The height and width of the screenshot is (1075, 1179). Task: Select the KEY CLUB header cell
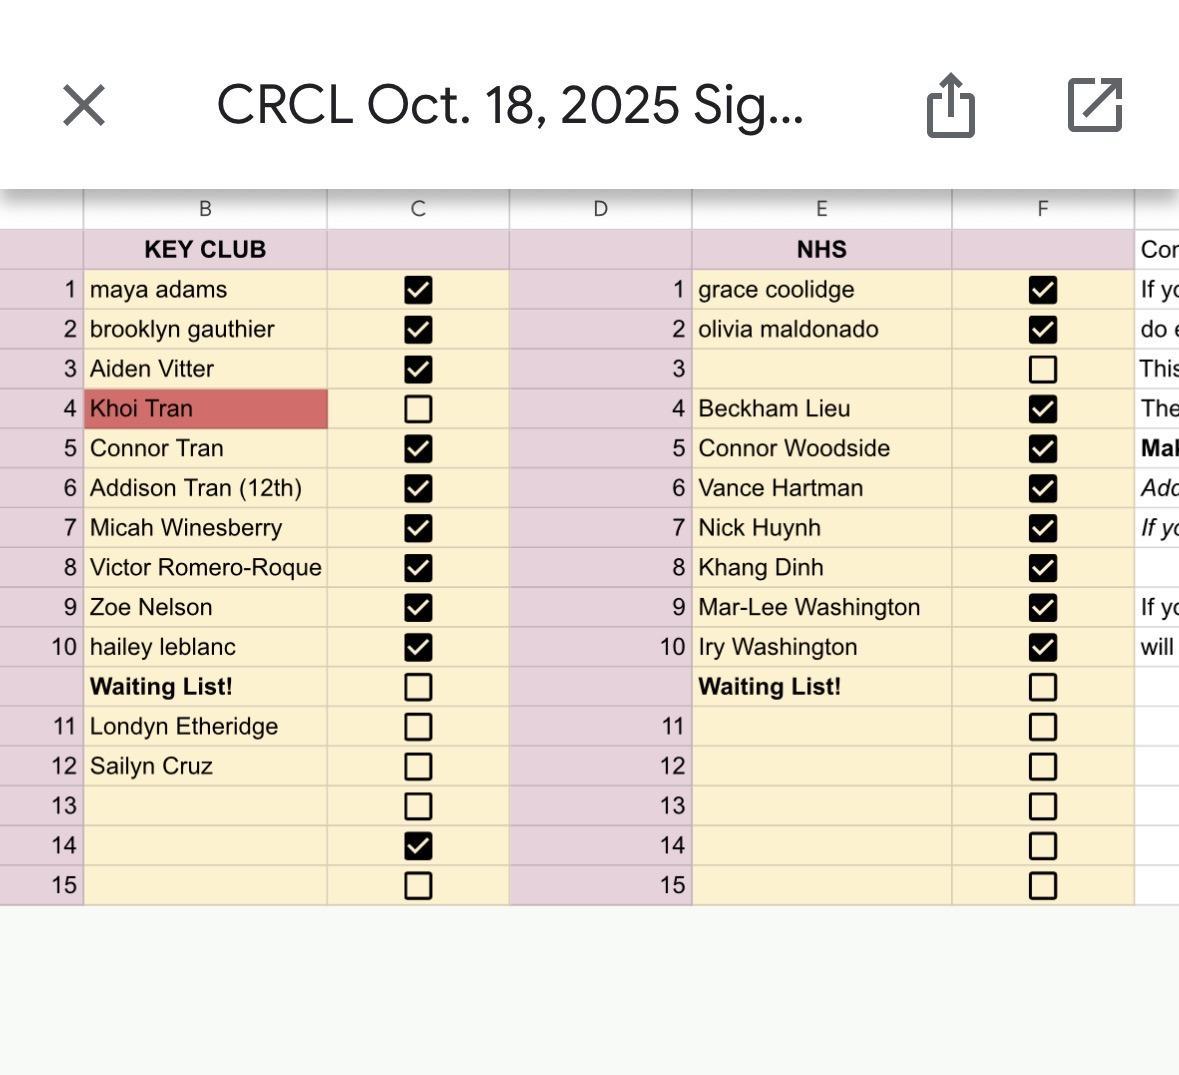205,250
